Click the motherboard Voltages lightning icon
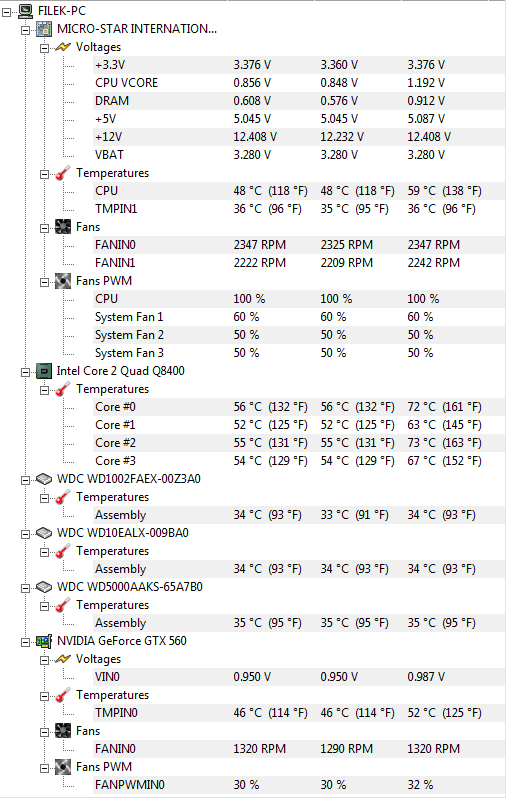Viewport: 506px width, 798px height. click(63, 47)
